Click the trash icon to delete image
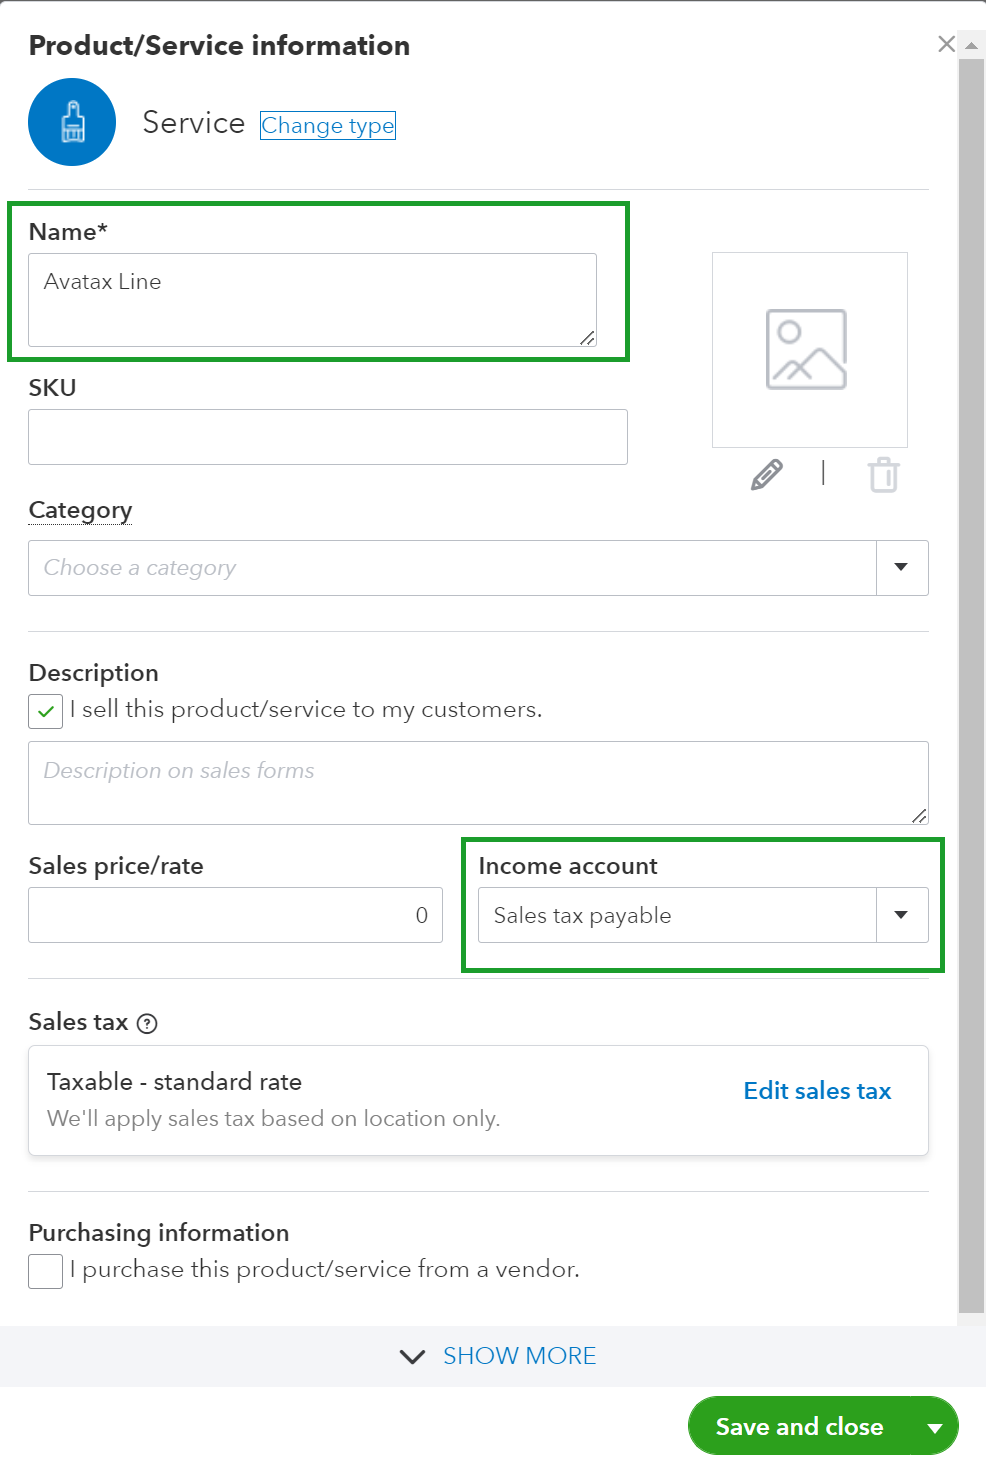The width and height of the screenshot is (986, 1483). pyautogui.click(x=884, y=474)
